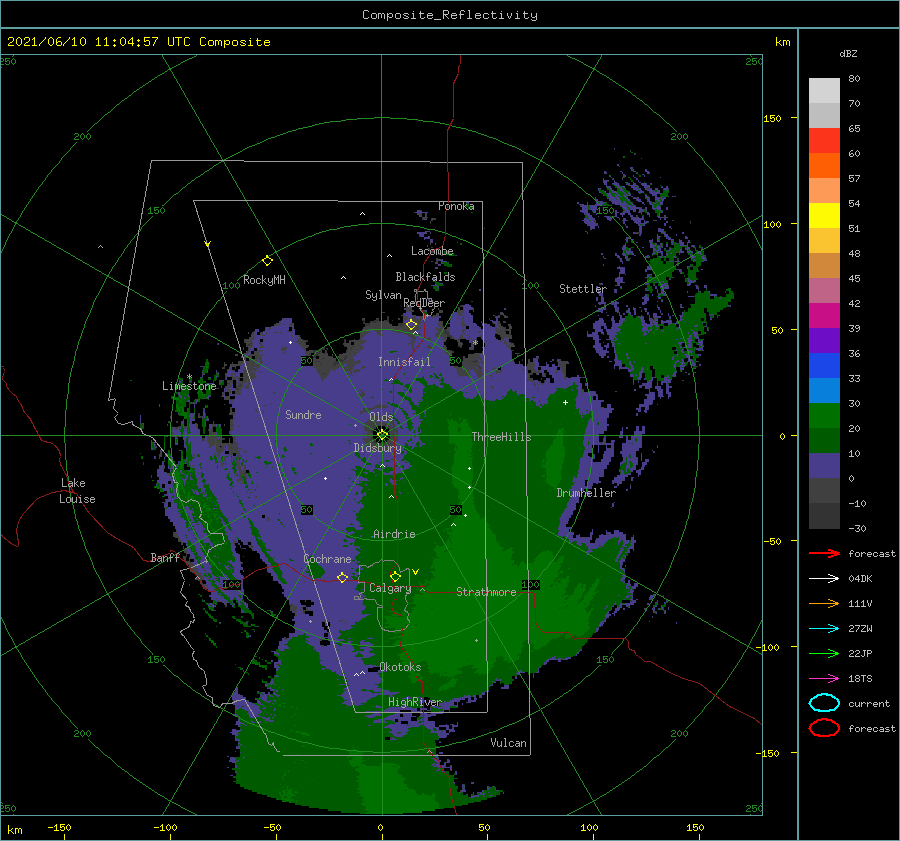Click the Stettler city label

coord(583,289)
